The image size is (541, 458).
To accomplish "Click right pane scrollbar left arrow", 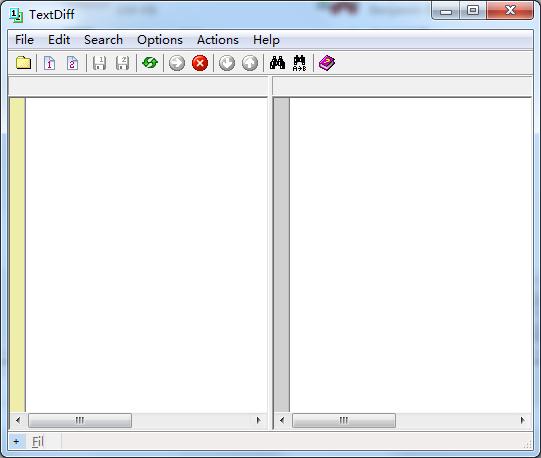I will 282,420.
